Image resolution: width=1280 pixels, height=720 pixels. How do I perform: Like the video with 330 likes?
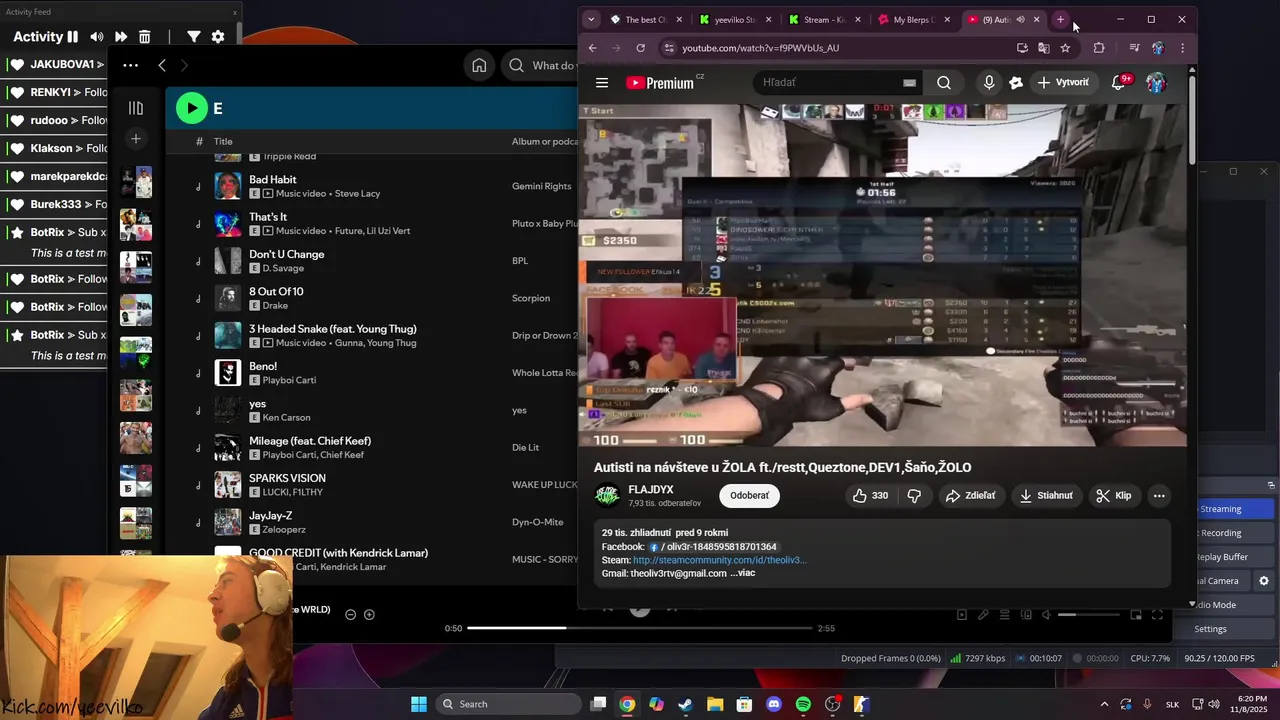868,495
